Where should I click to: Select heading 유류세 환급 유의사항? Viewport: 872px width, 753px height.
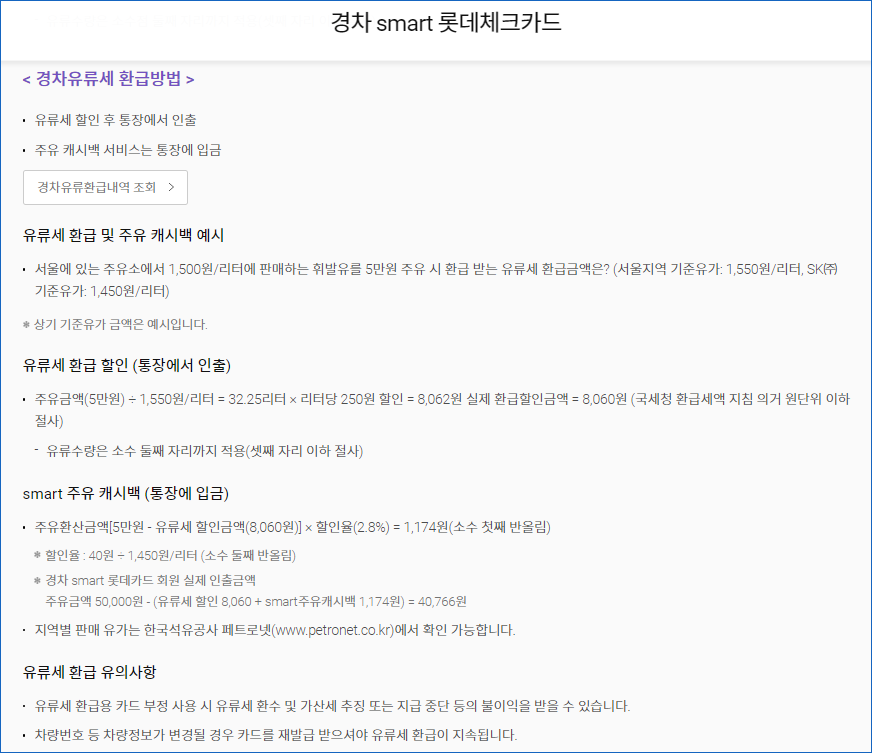tap(90, 672)
